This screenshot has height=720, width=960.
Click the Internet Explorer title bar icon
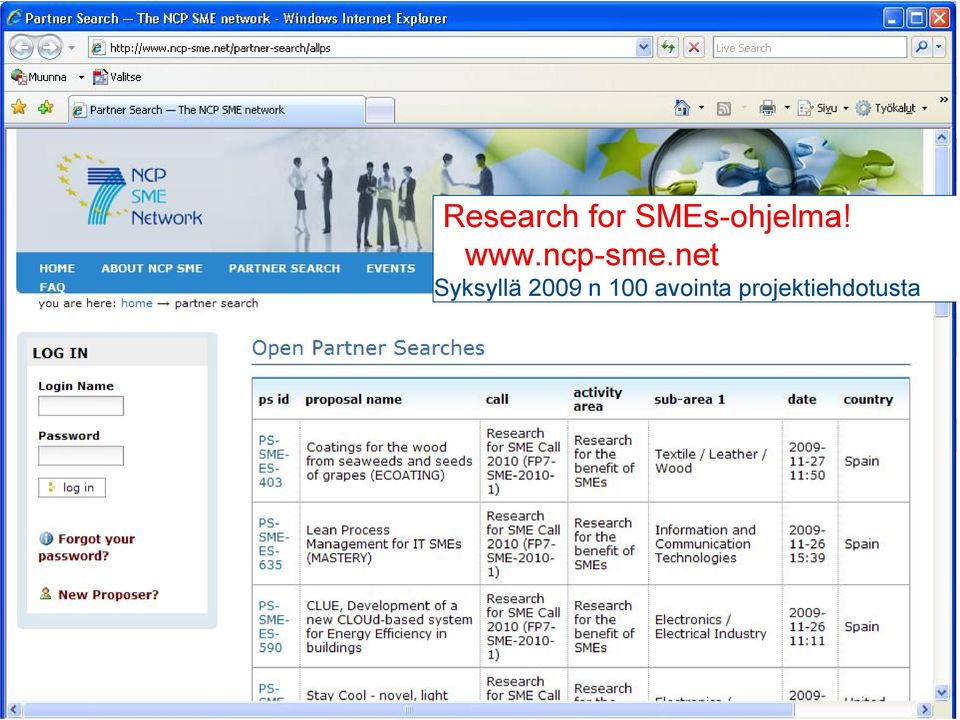pyautogui.click(x=13, y=17)
